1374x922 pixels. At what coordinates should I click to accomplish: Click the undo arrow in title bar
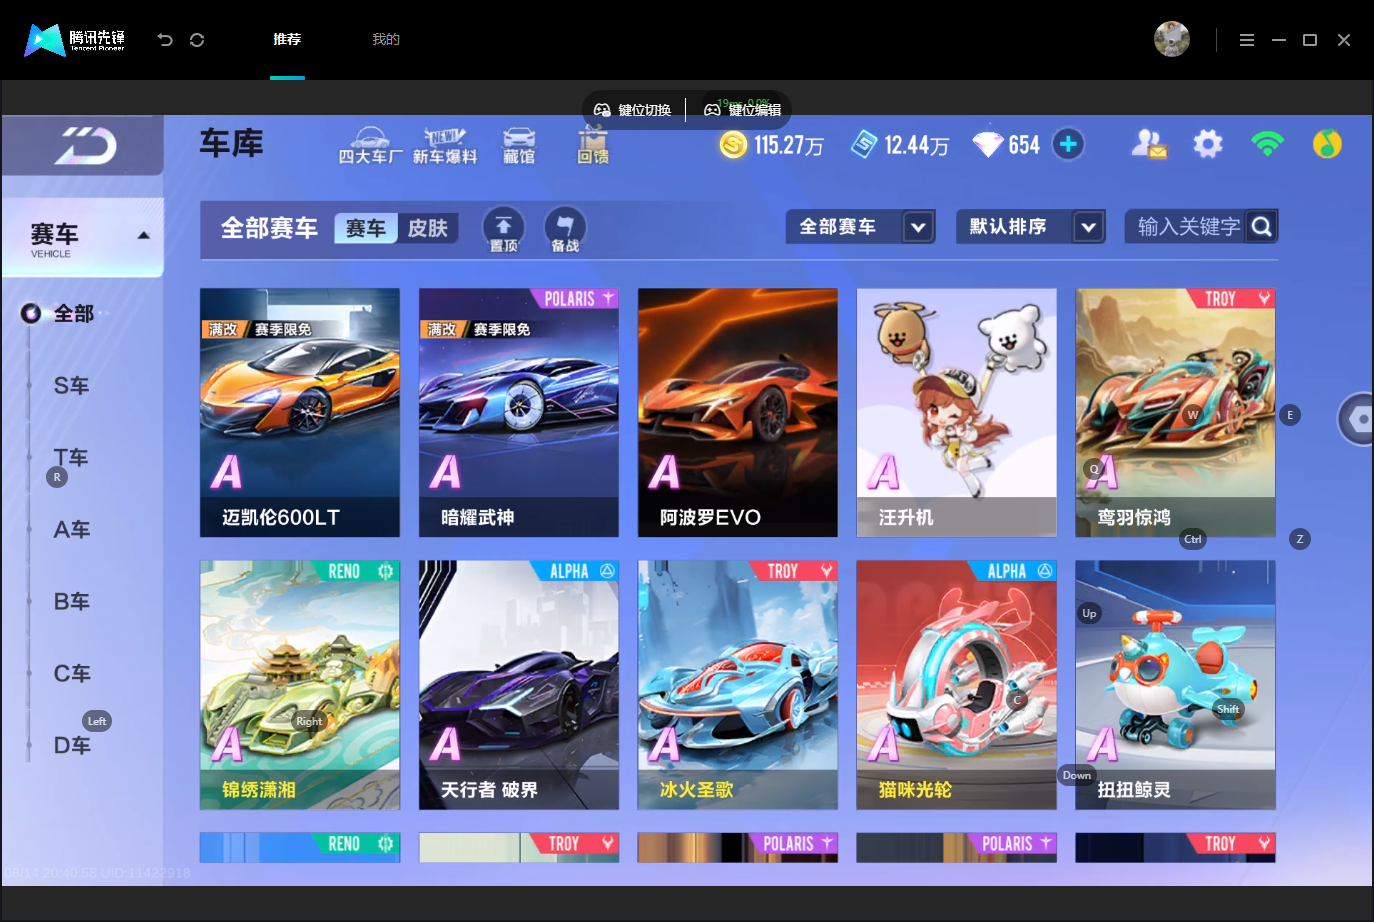(x=165, y=40)
